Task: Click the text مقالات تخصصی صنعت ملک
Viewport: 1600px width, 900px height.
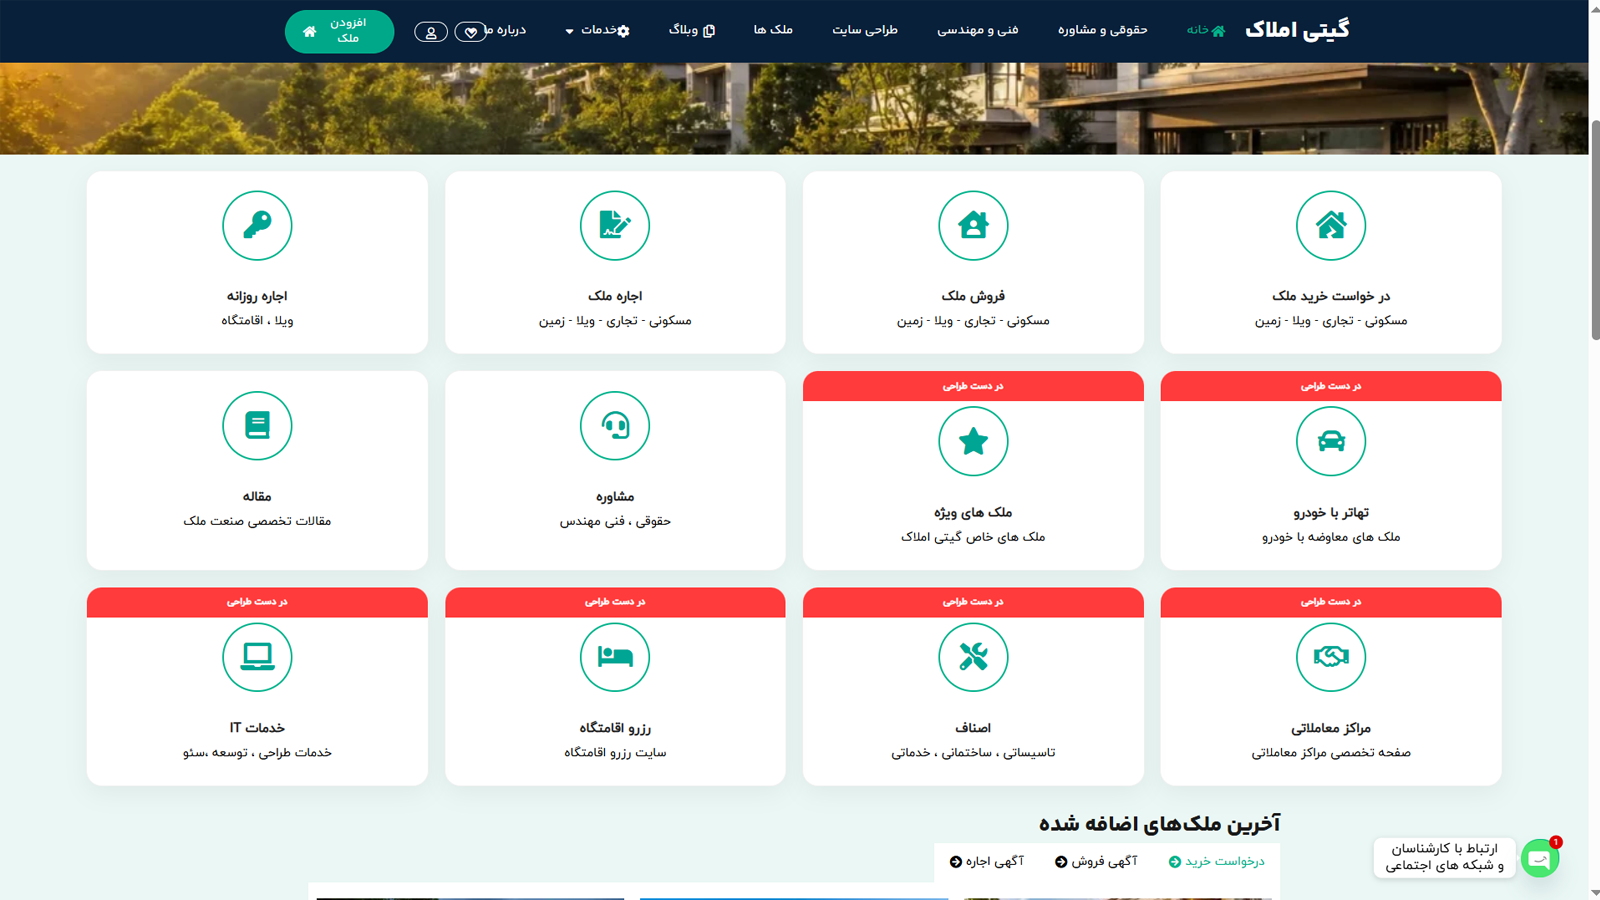Action: pyautogui.click(x=257, y=521)
